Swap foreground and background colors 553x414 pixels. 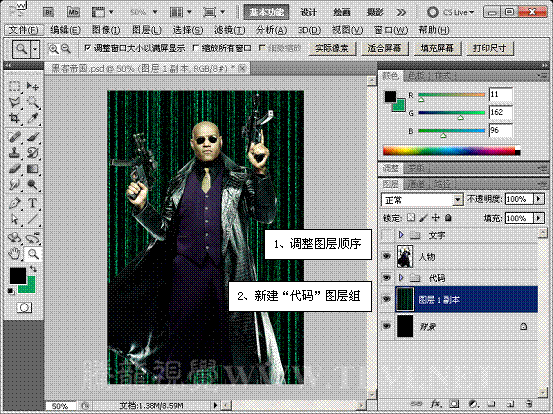tap(33, 269)
